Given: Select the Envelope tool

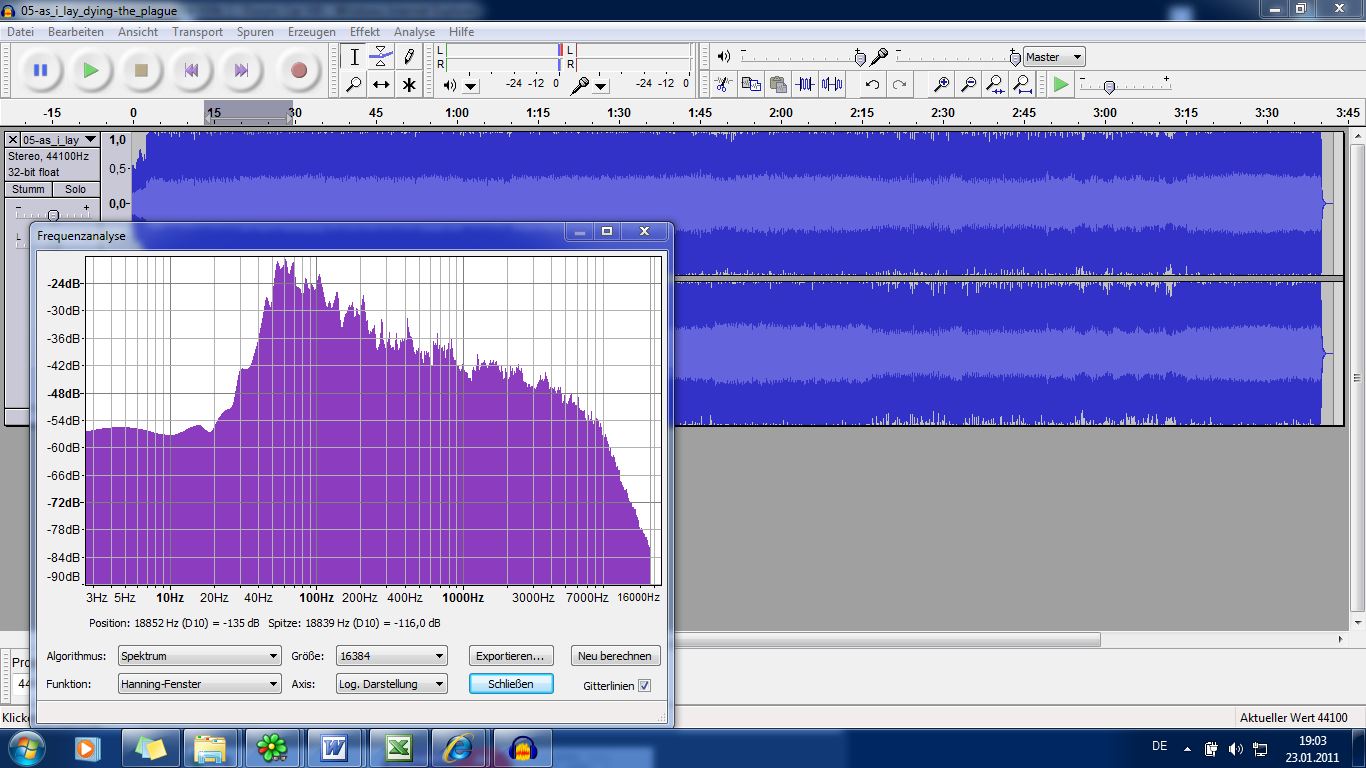Looking at the screenshot, I should (381, 57).
